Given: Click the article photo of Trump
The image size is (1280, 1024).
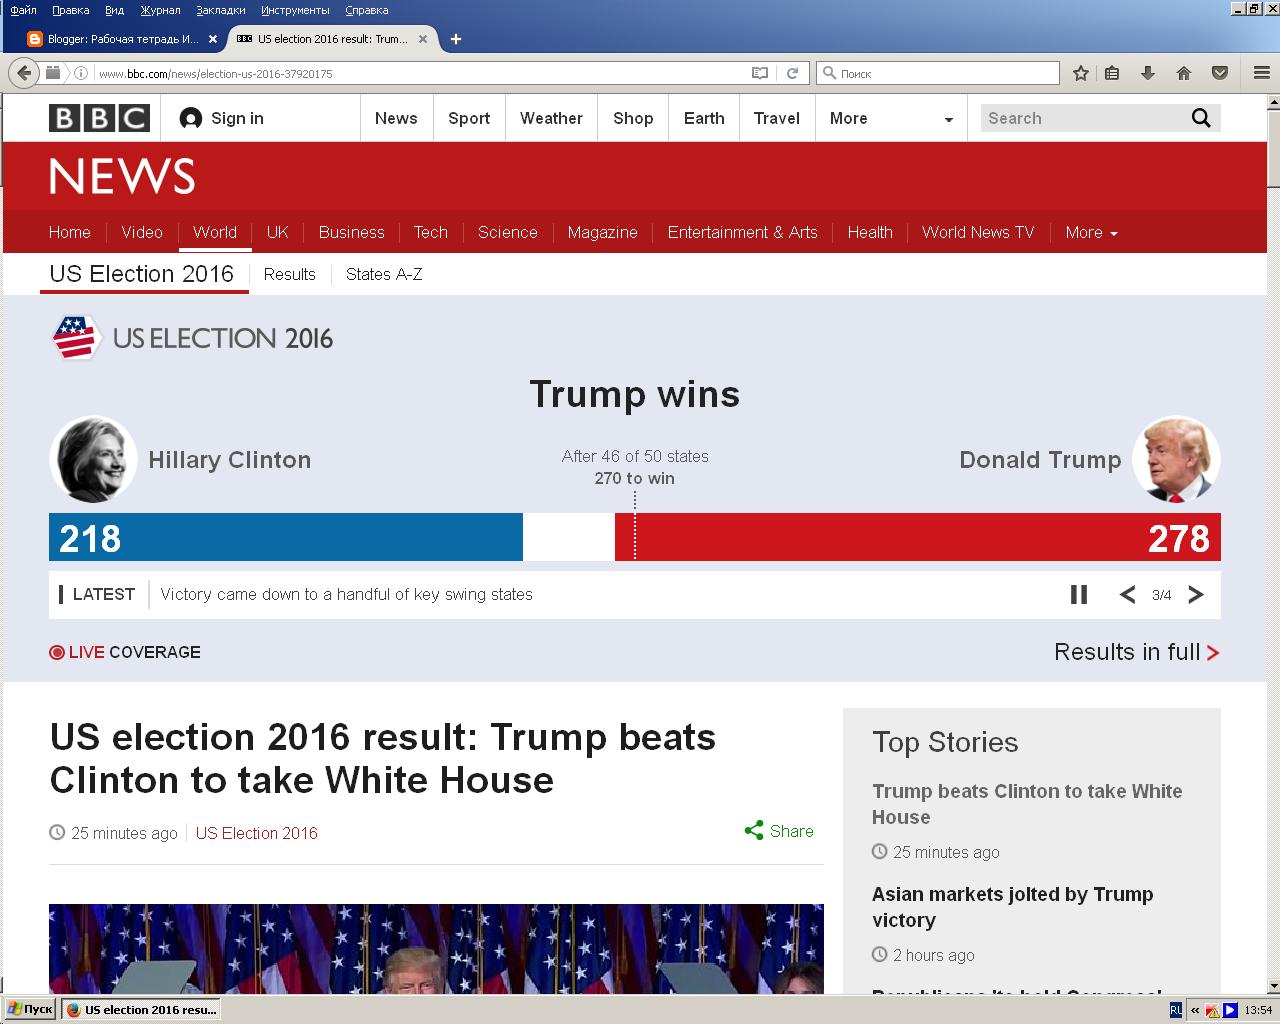Looking at the screenshot, I should pos(436,949).
